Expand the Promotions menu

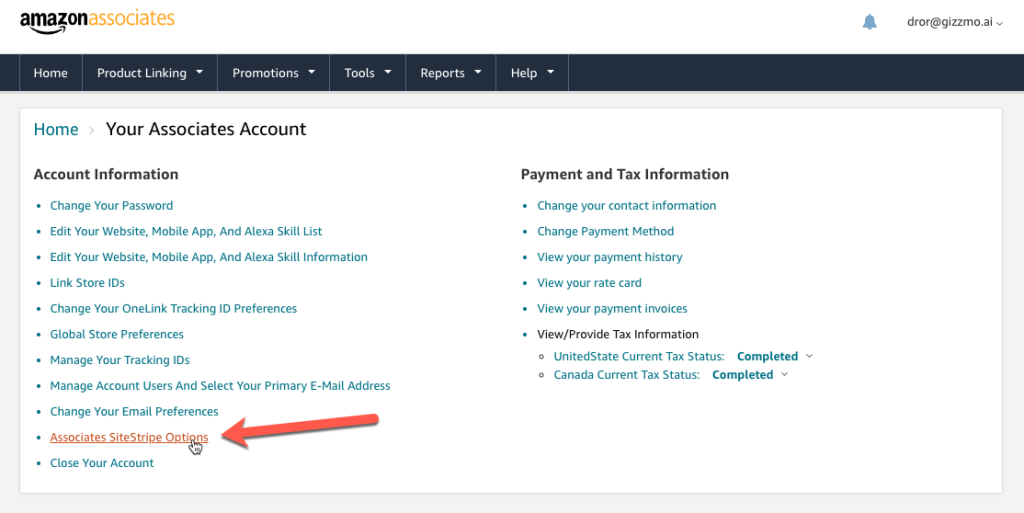click(x=273, y=73)
